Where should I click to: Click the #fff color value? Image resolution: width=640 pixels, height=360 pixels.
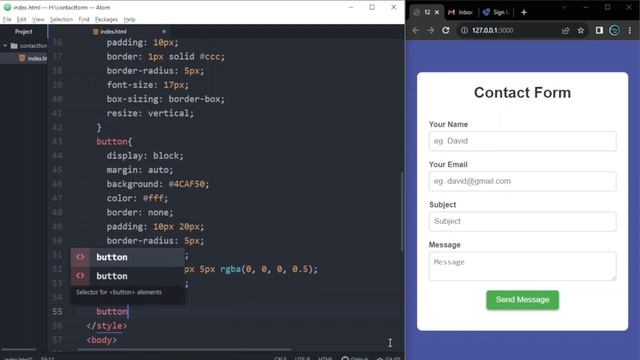(153, 198)
